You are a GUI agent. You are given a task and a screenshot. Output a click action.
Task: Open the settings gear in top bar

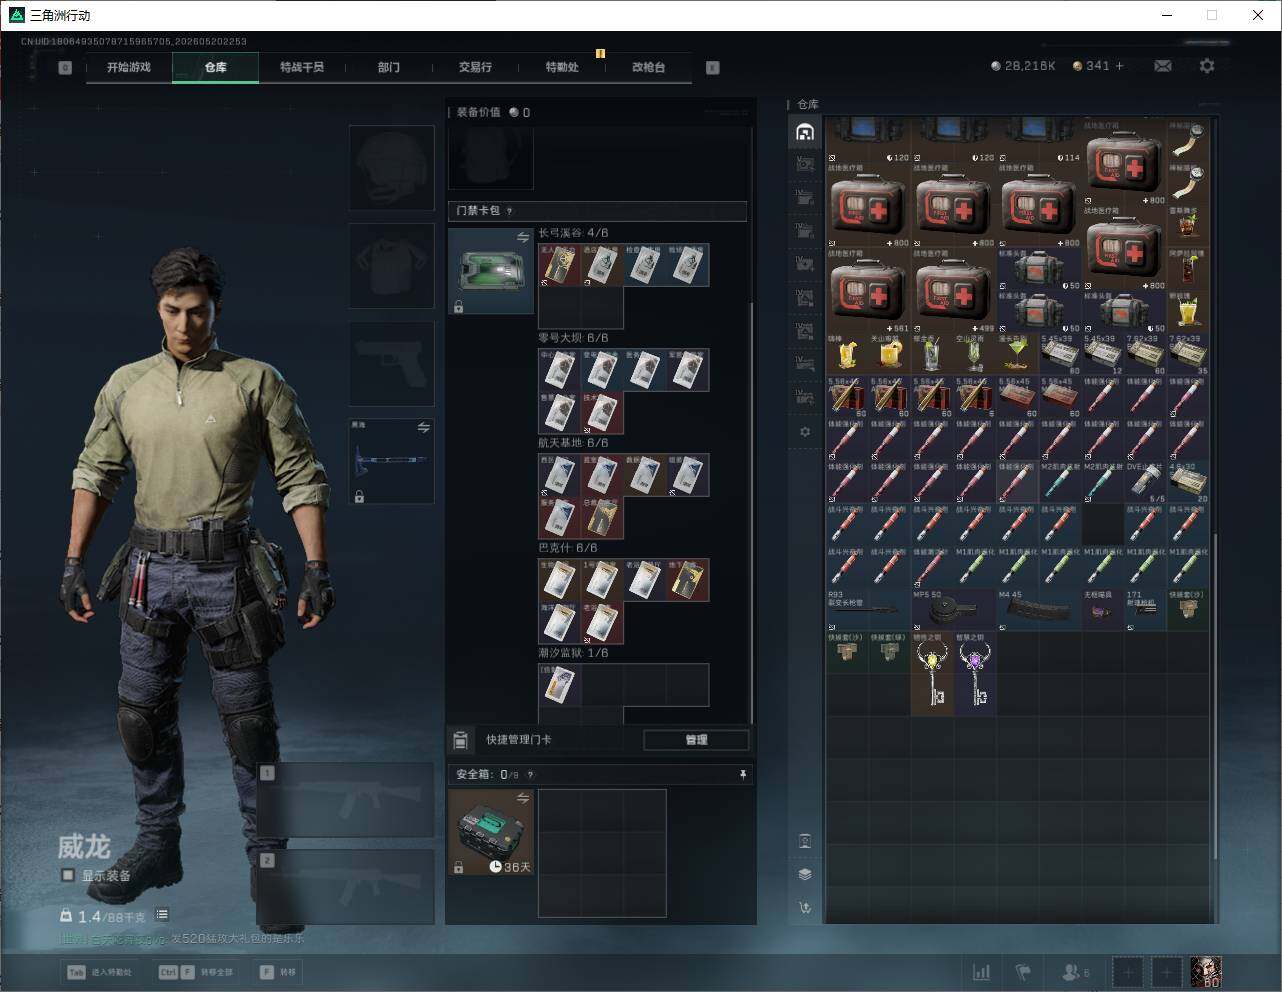tap(1207, 66)
